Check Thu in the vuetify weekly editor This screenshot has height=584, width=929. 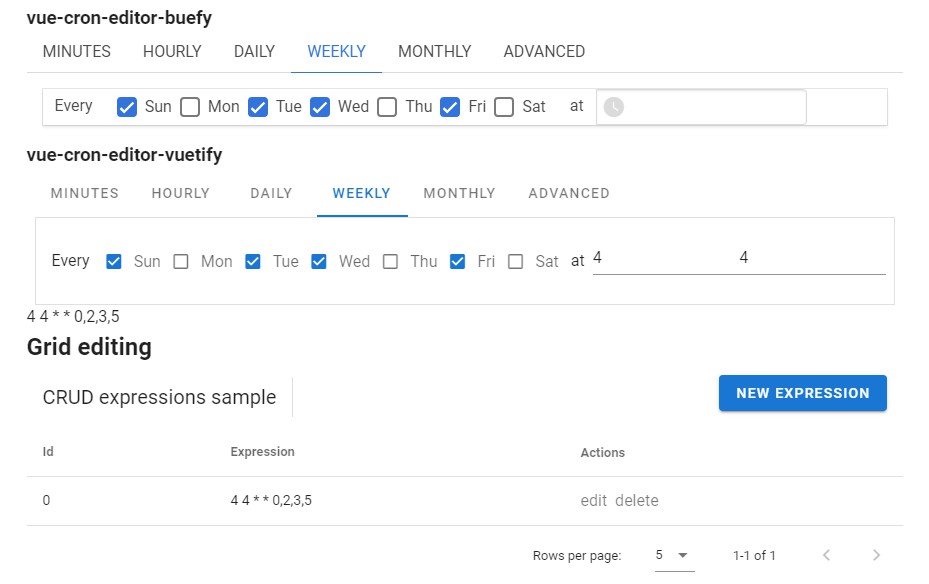390,262
